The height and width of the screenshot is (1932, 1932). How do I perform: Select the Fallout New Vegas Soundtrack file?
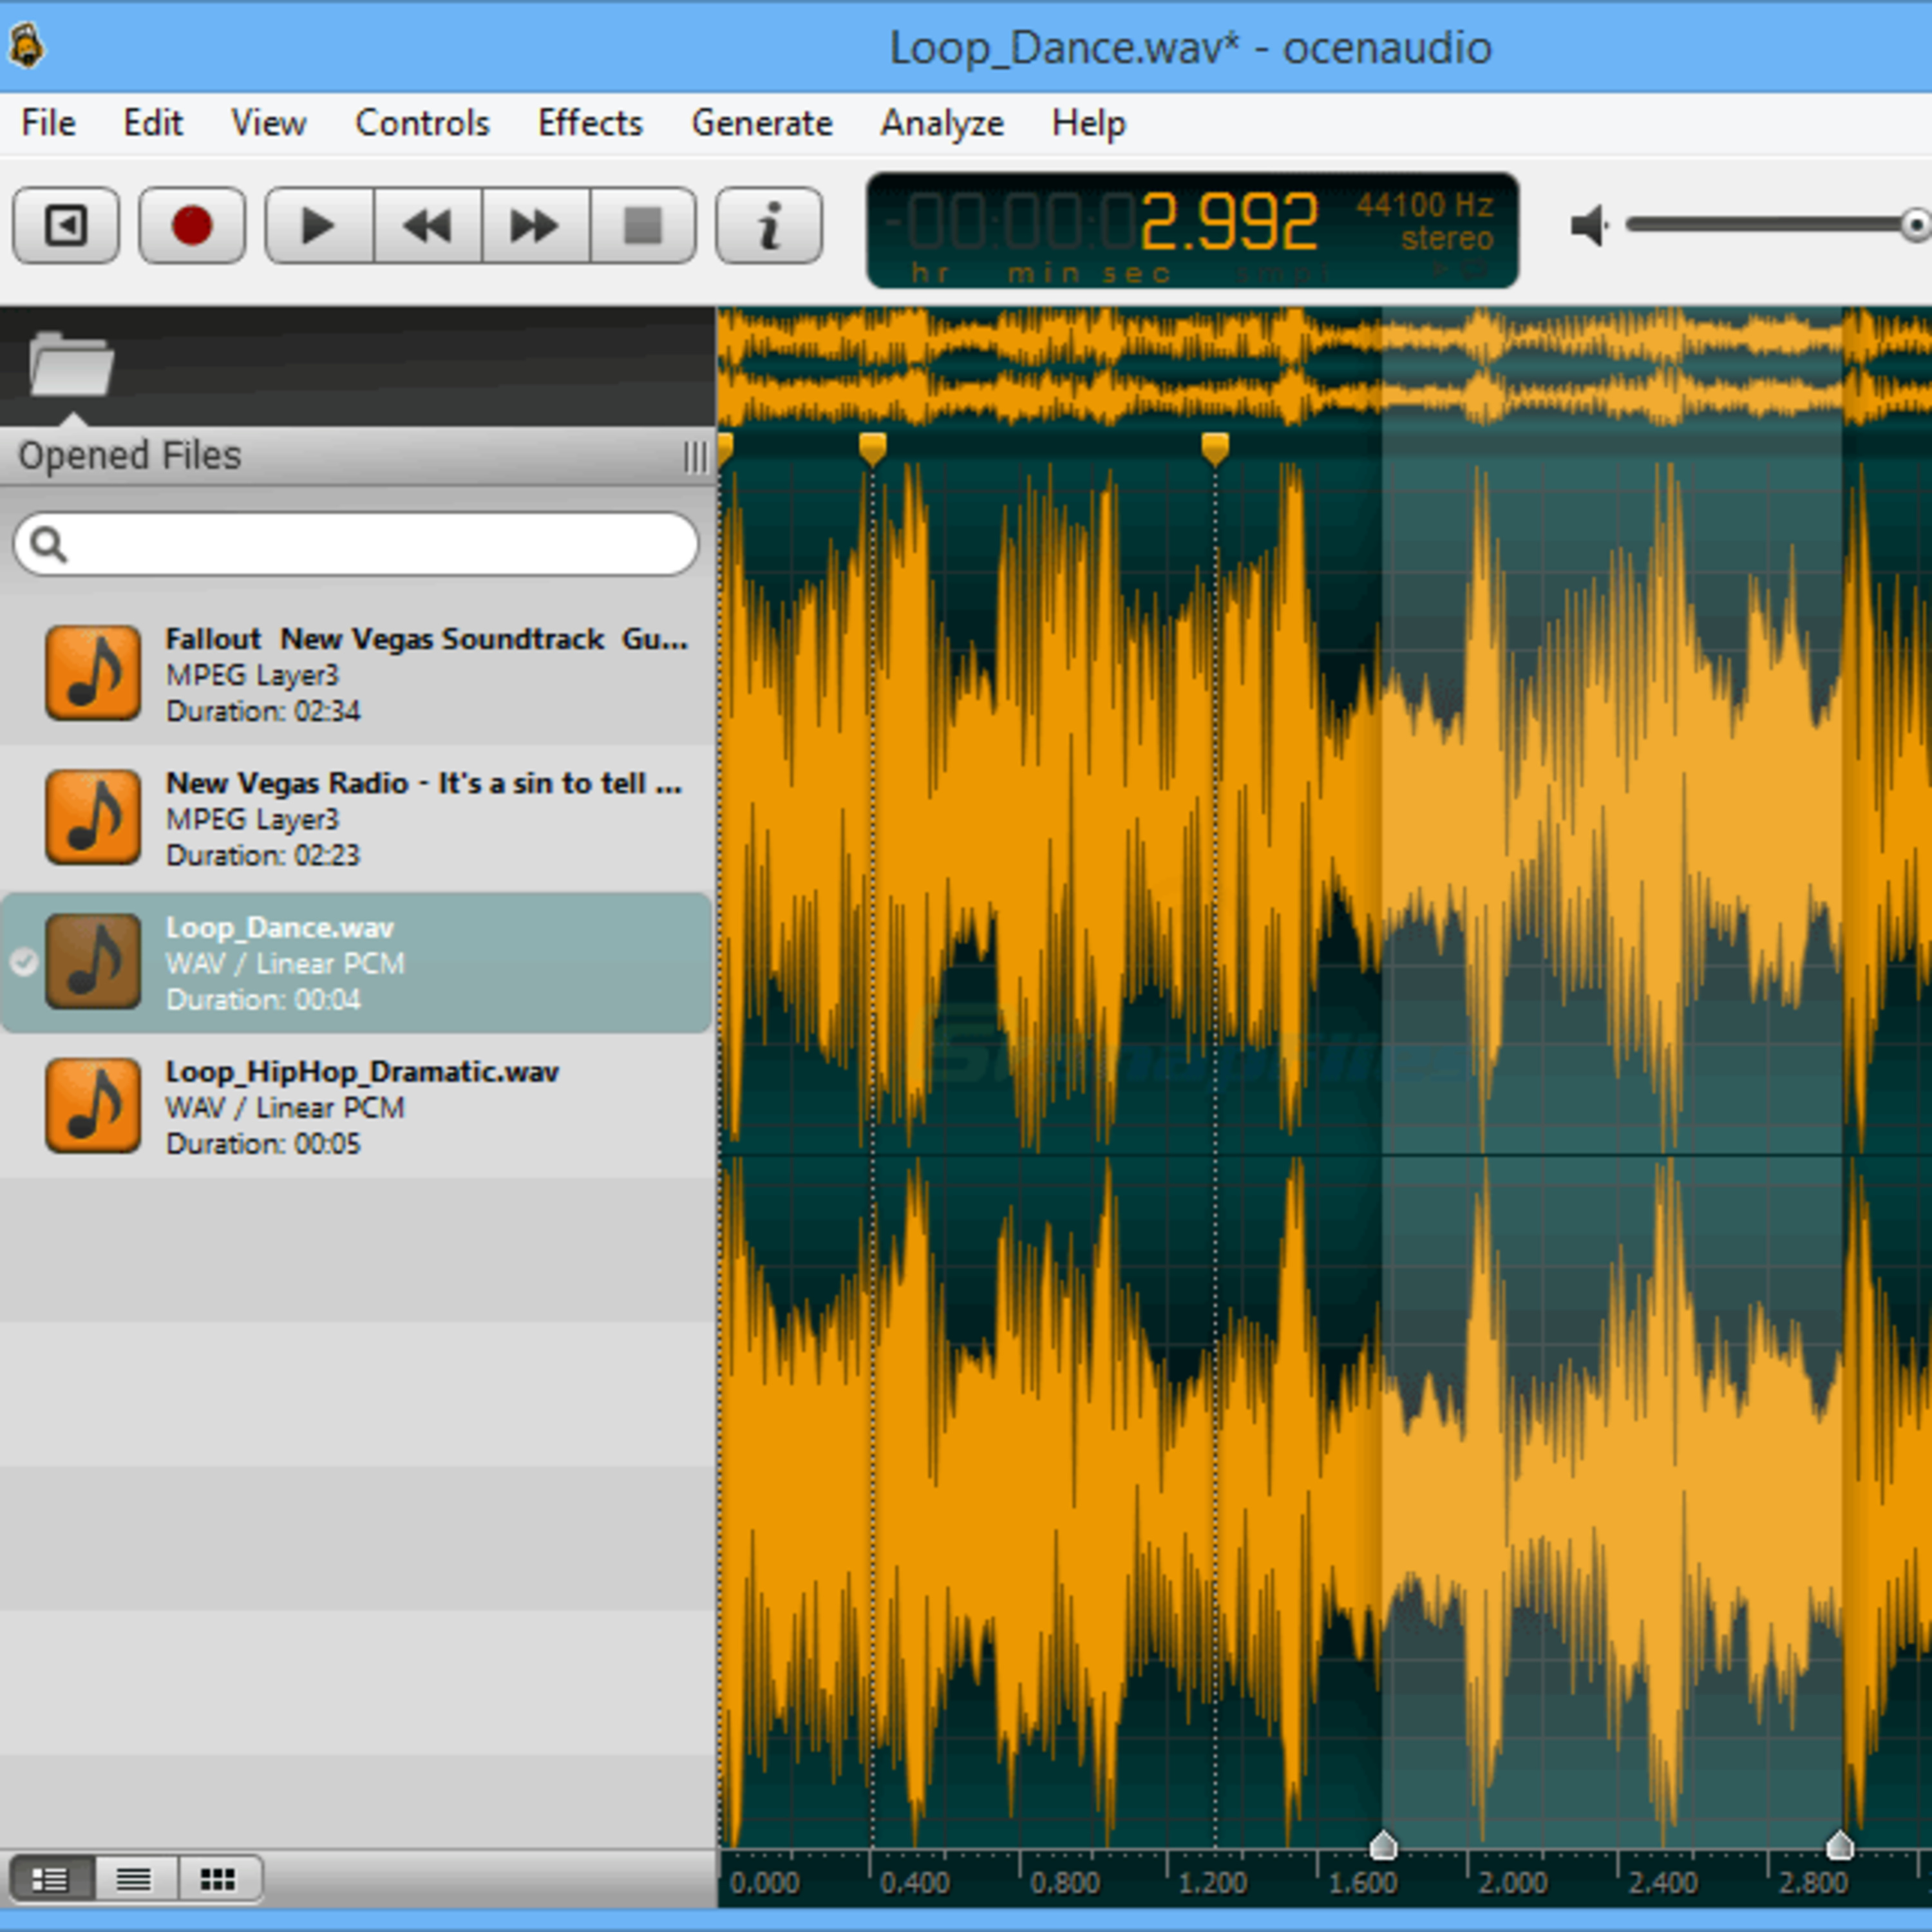coord(356,674)
